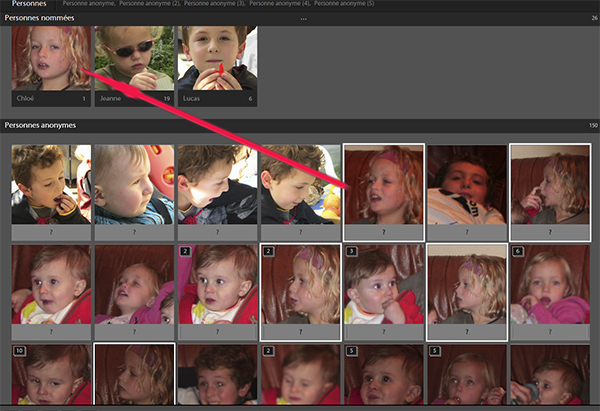Name the face under the baby with blue scarf

(x=134, y=232)
